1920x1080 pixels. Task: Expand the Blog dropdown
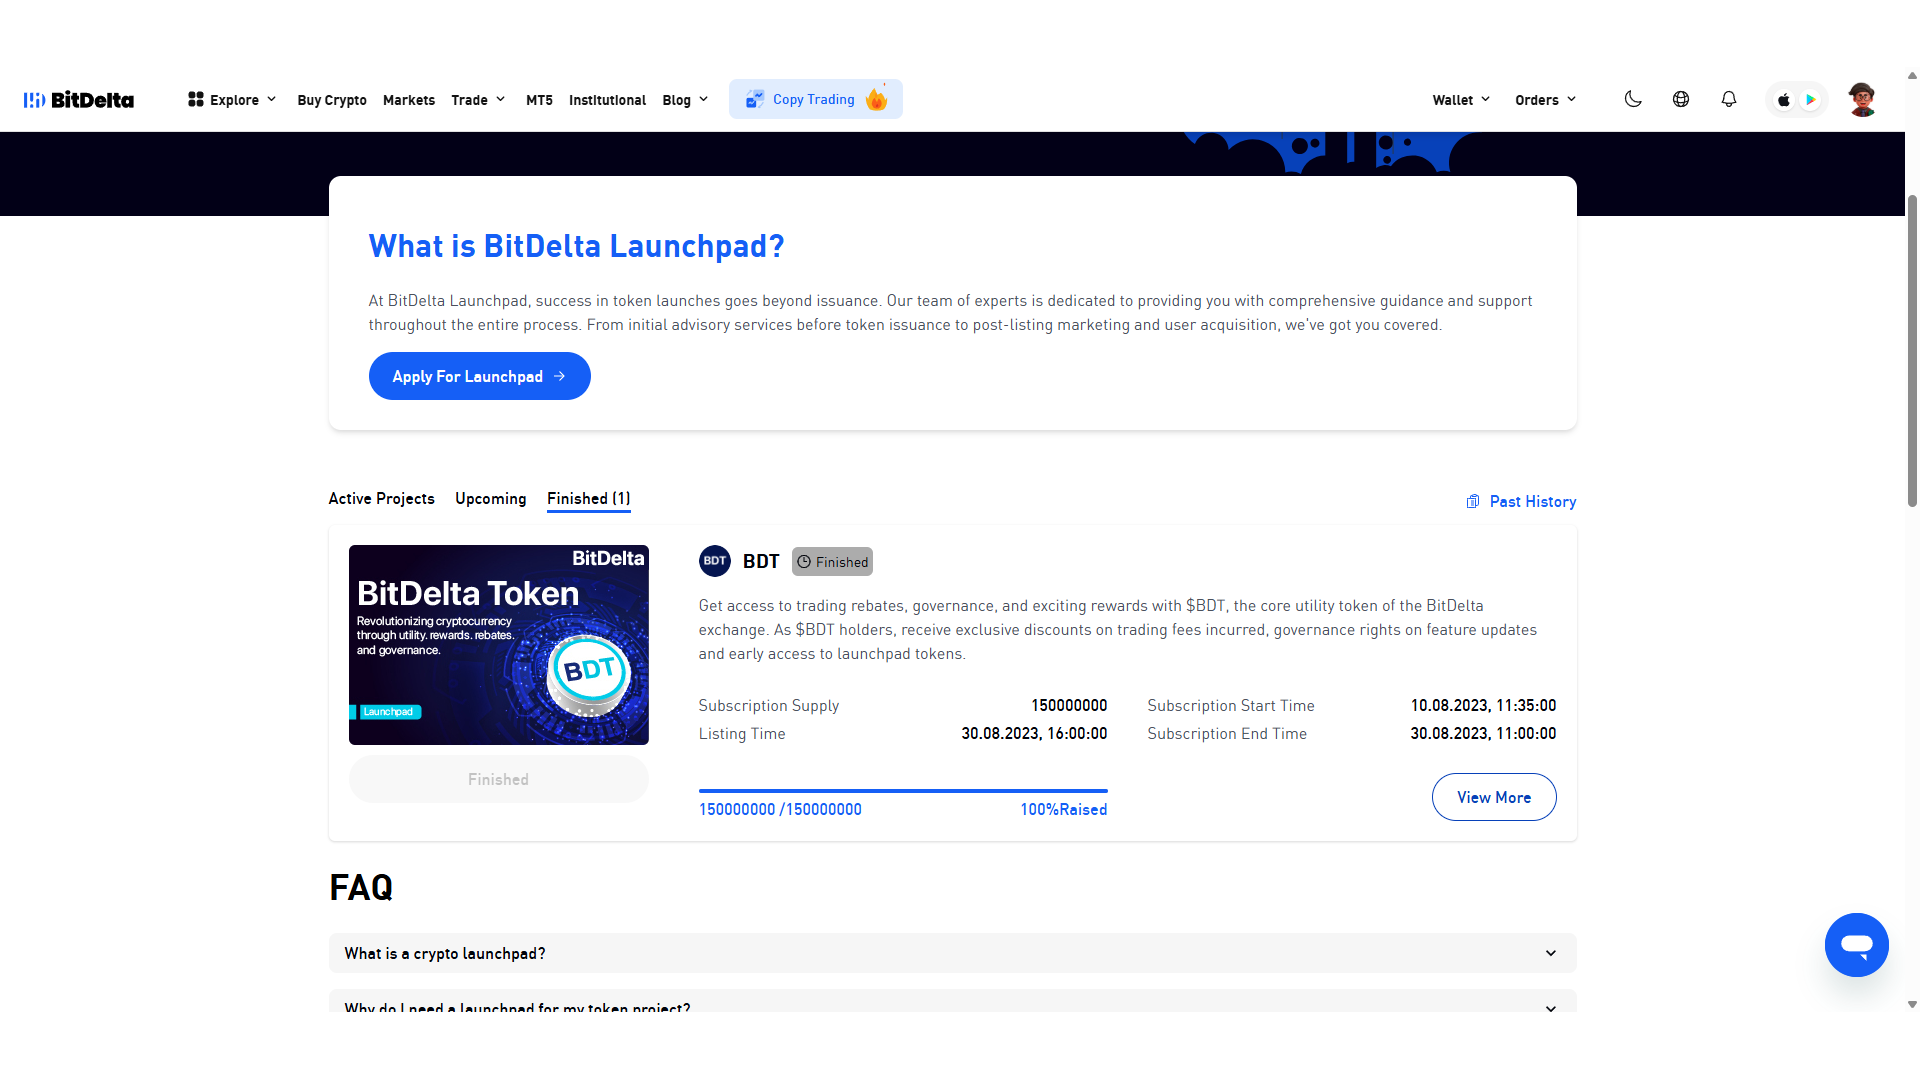685,100
